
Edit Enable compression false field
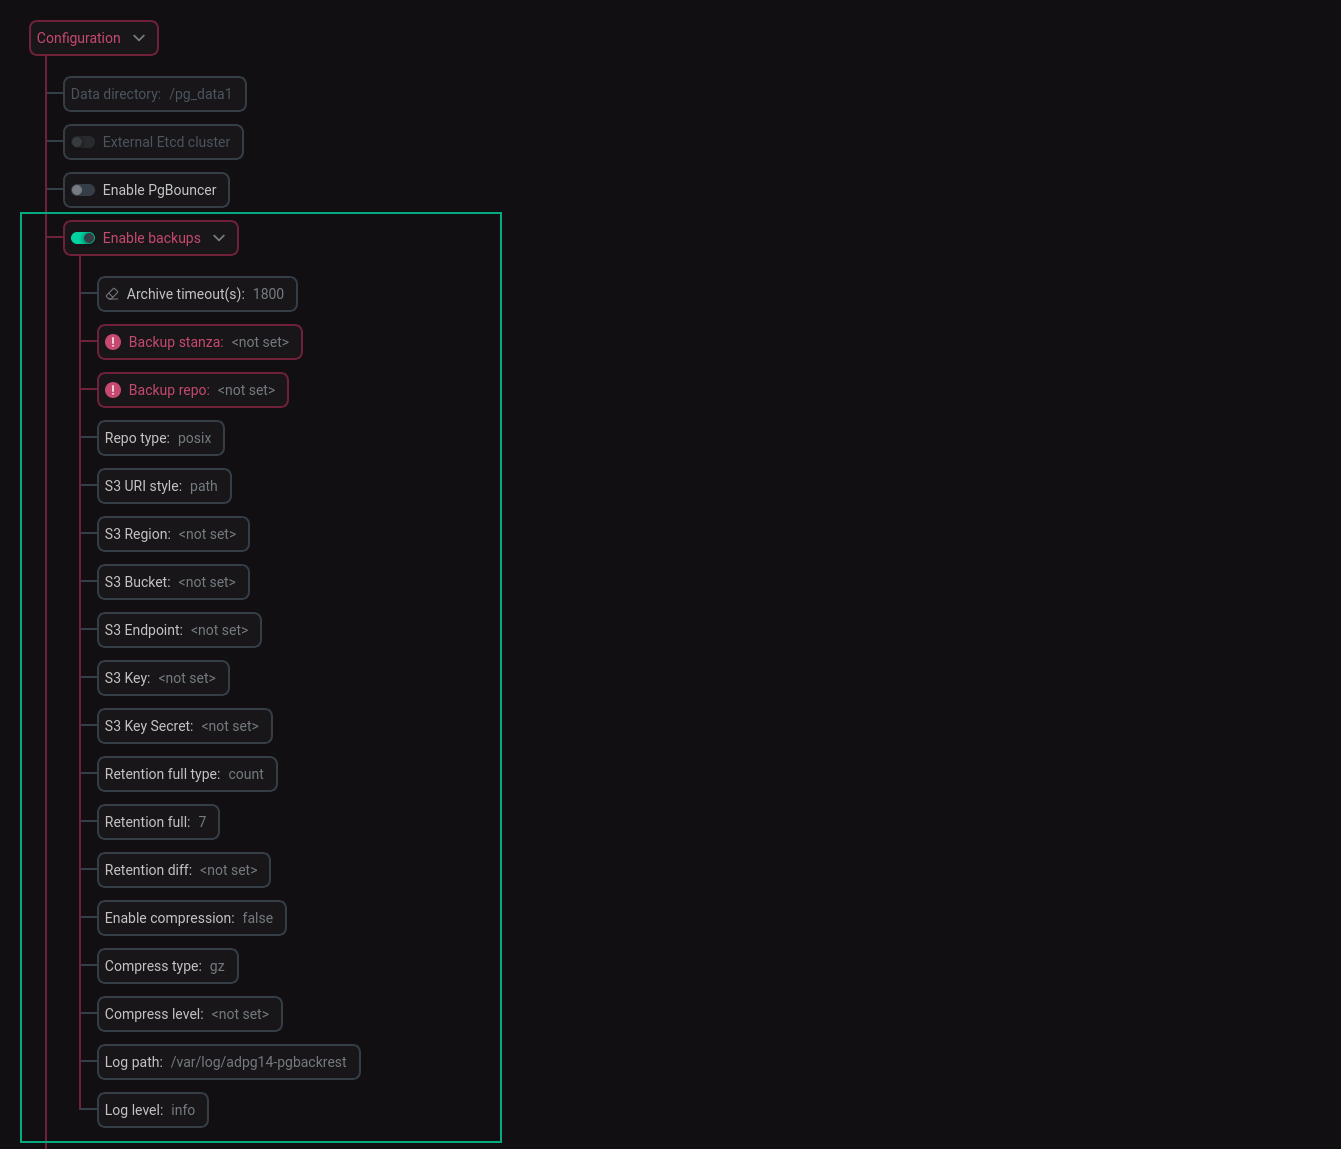point(192,918)
